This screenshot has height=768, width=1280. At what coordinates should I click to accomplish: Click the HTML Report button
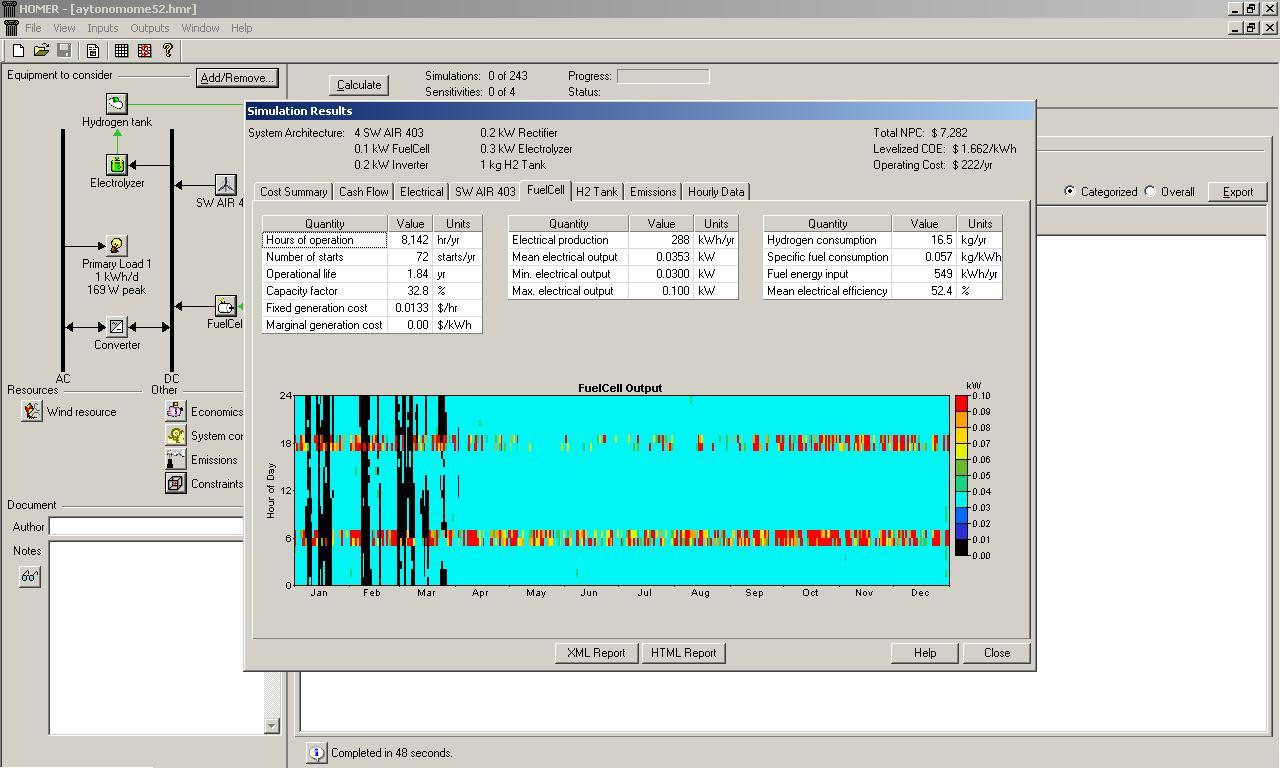coord(684,653)
